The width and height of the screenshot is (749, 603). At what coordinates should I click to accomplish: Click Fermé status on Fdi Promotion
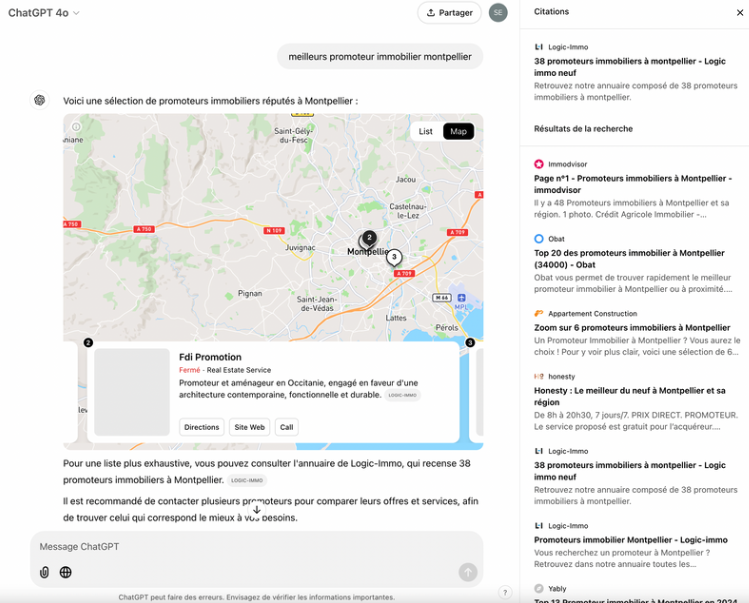click(190, 370)
